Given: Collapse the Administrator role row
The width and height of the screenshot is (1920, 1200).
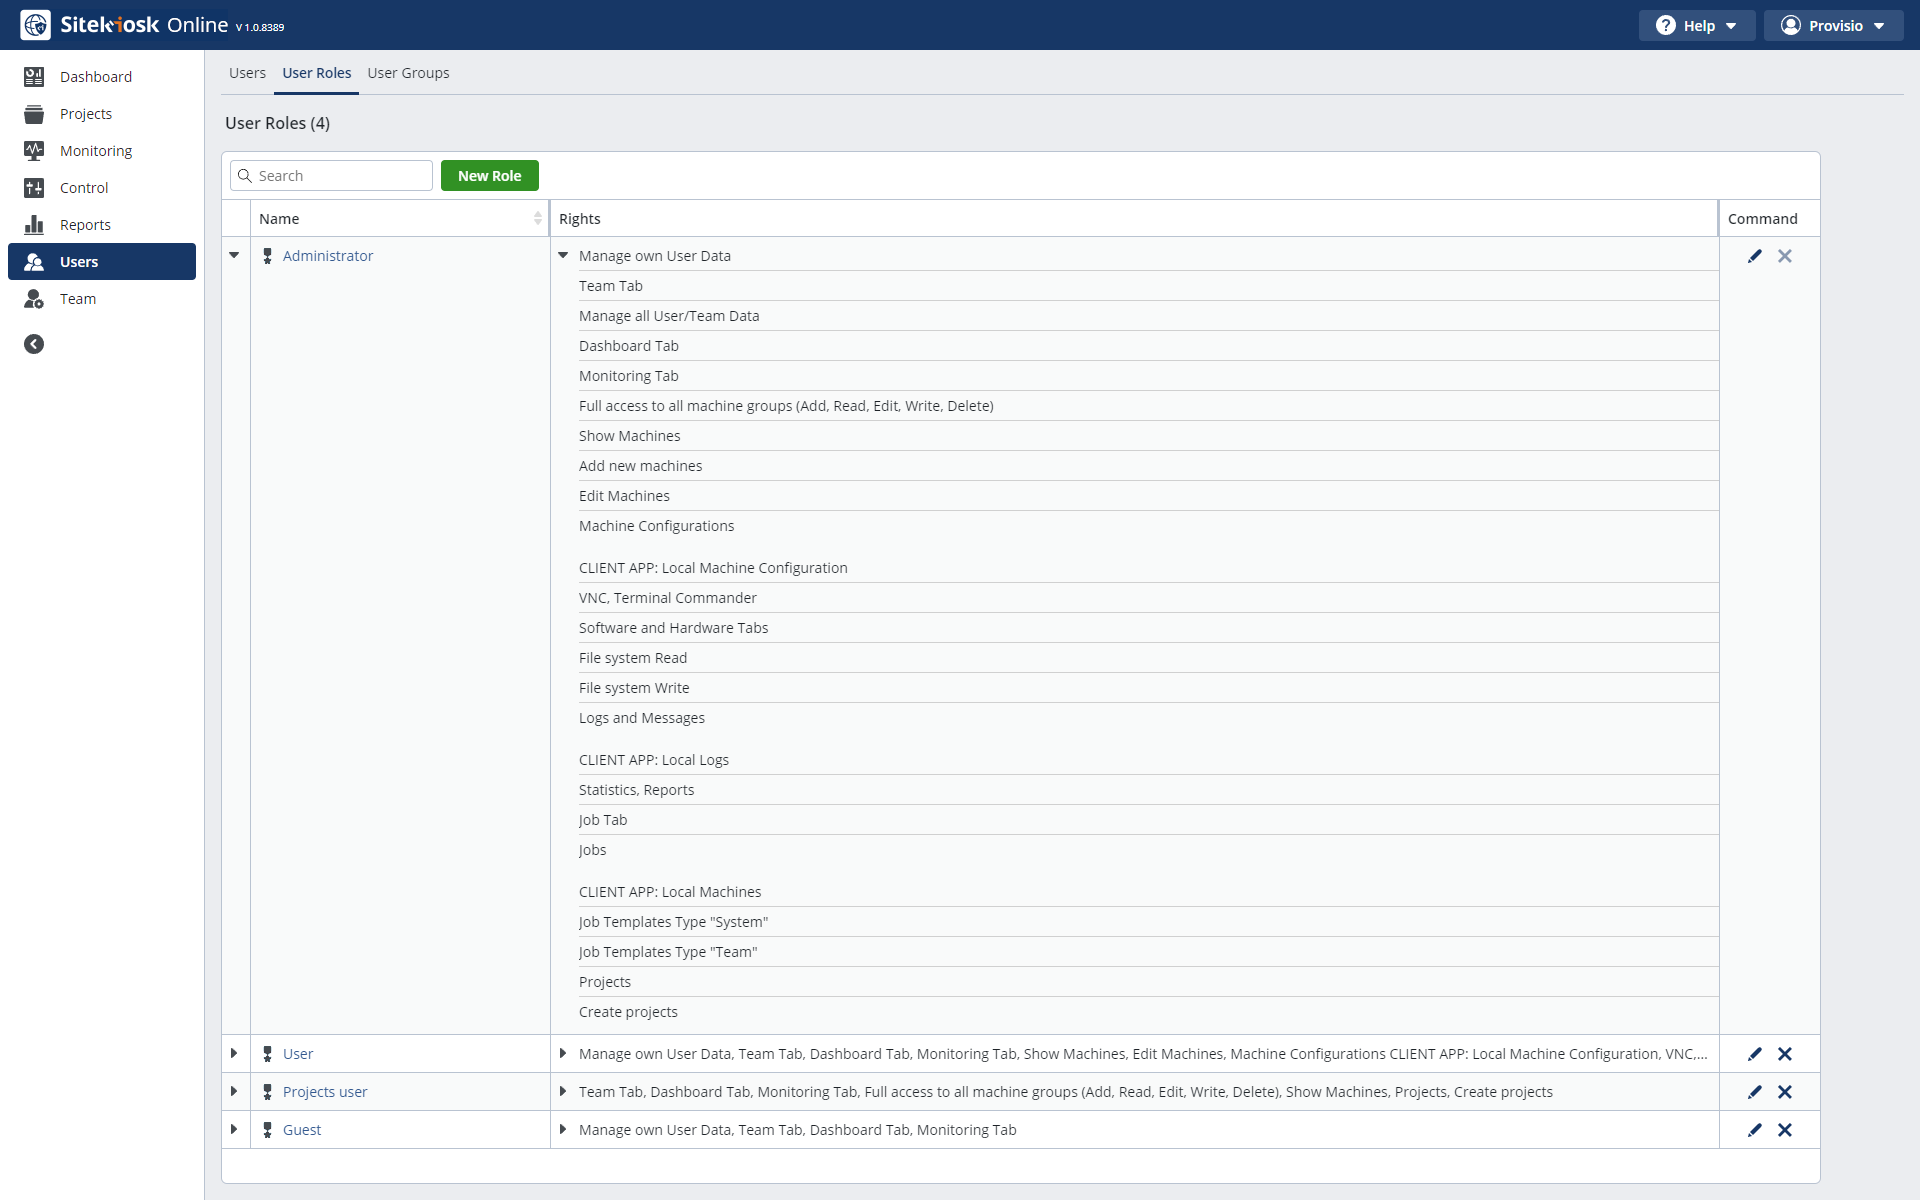Looking at the screenshot, I should point(234,256).
